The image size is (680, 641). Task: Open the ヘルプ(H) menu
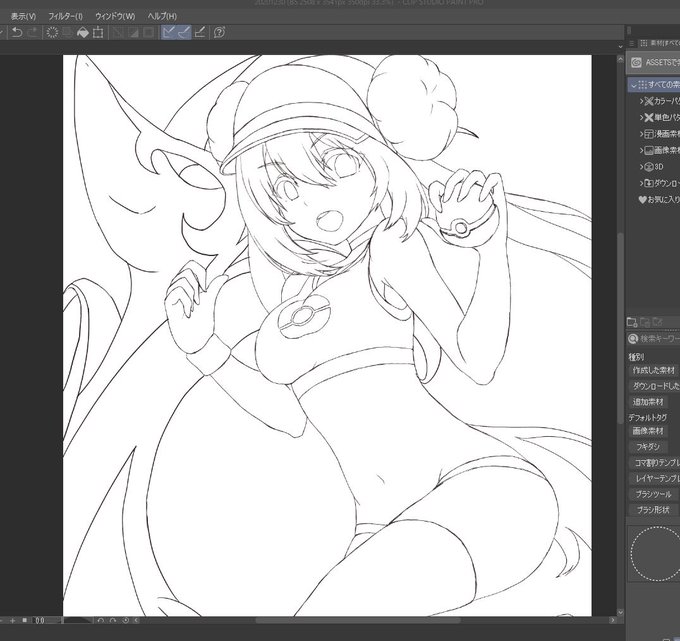click(162, 16)
